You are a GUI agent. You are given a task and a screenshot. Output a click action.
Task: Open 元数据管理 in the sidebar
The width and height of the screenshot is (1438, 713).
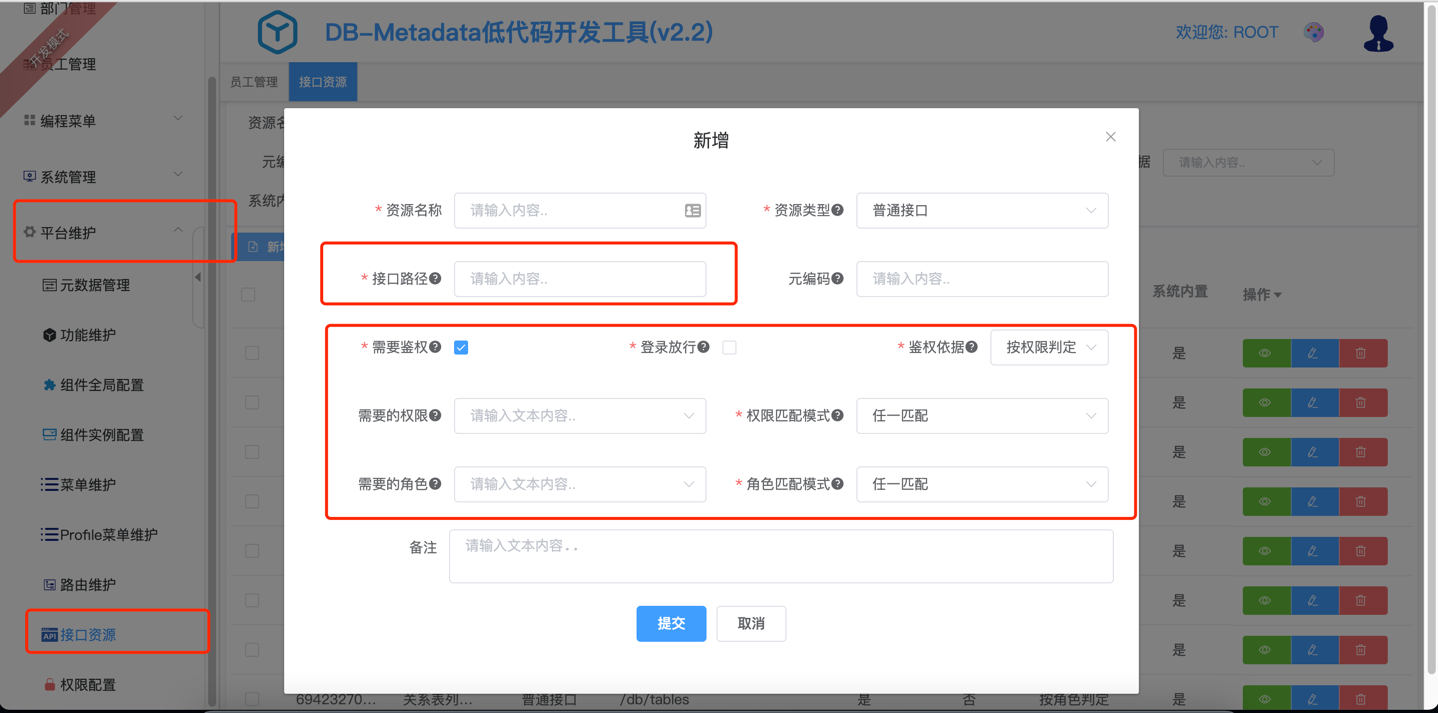tap(95, 285)
